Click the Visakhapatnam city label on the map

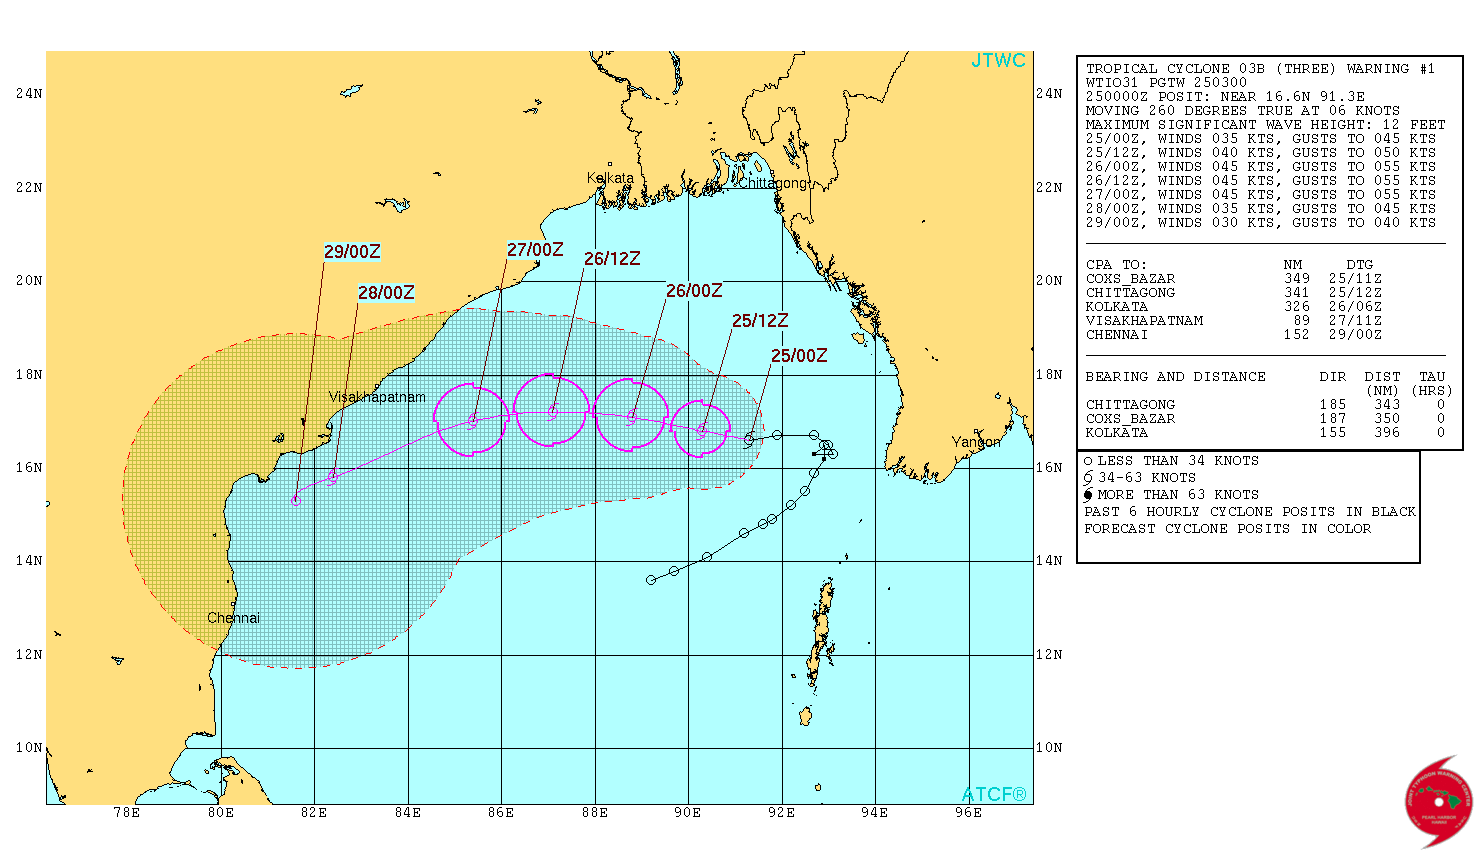pyautogui.click(x=377, y=397)
